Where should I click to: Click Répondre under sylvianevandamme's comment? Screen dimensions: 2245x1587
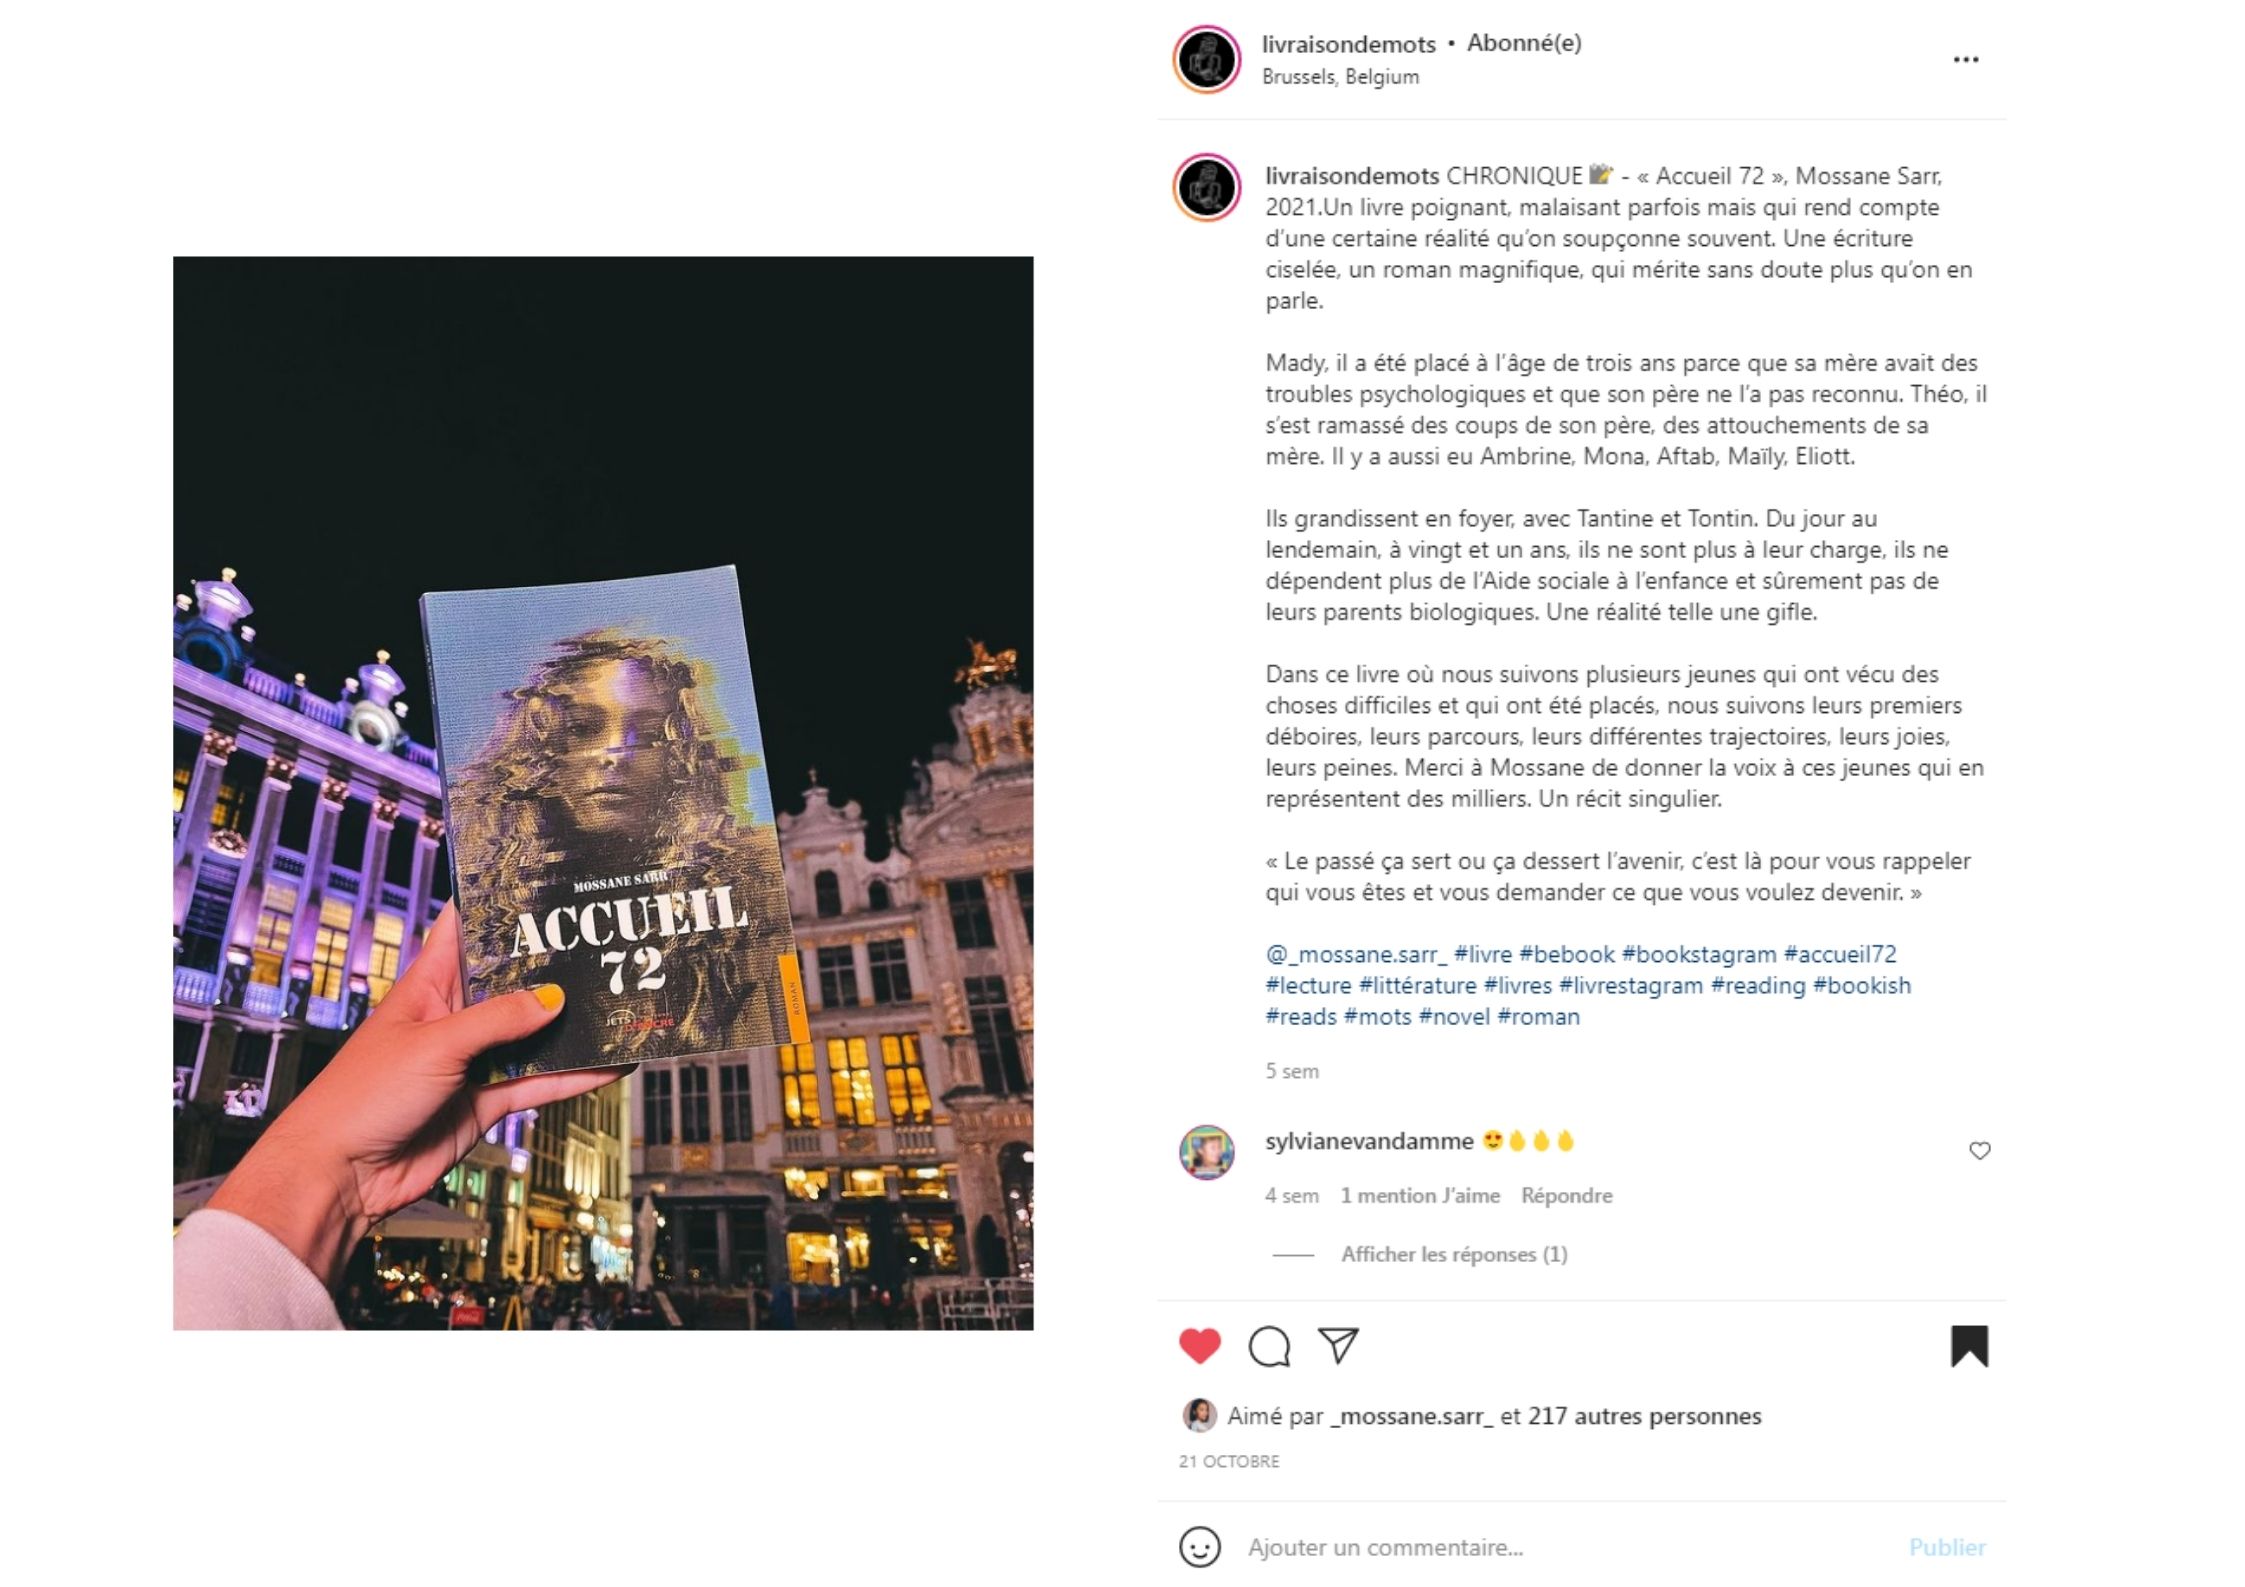pos(1566,1195)
